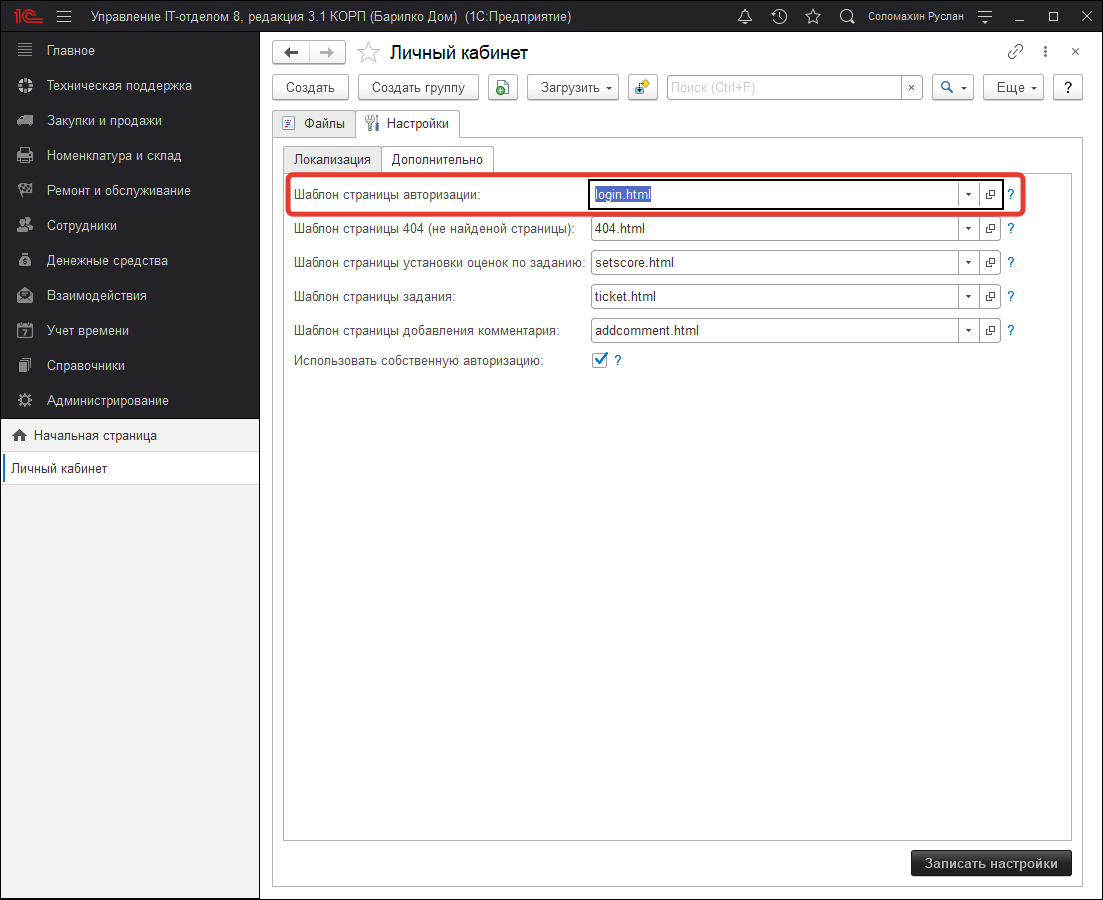
Task: Copy link to this page icon
Action: [x=1015, y=52]
